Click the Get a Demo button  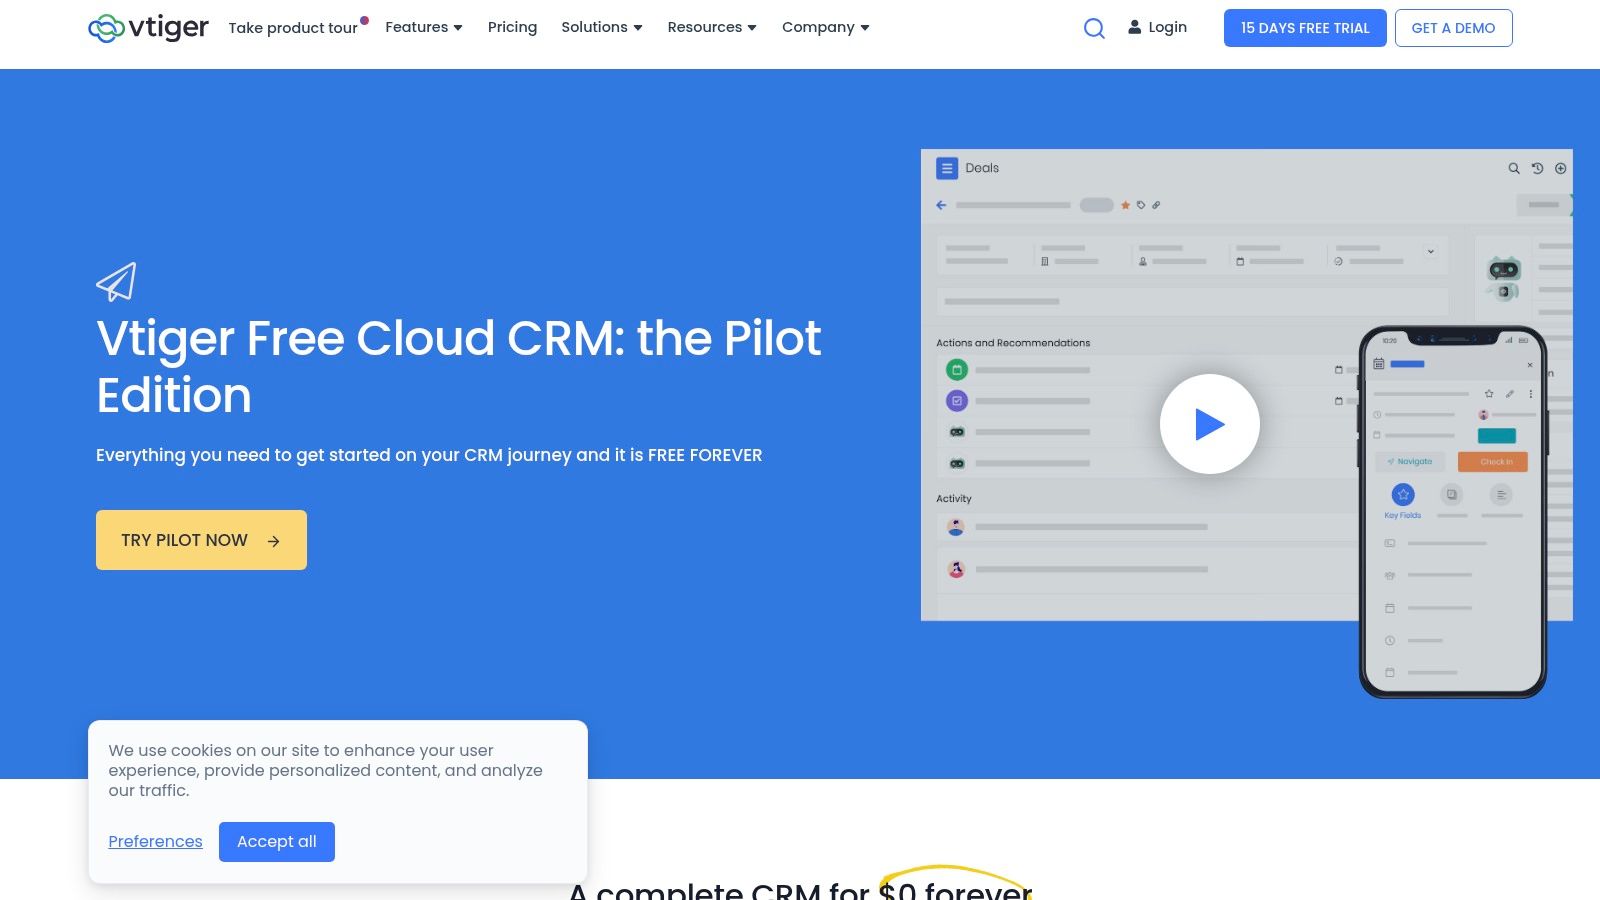(1453, 28)
